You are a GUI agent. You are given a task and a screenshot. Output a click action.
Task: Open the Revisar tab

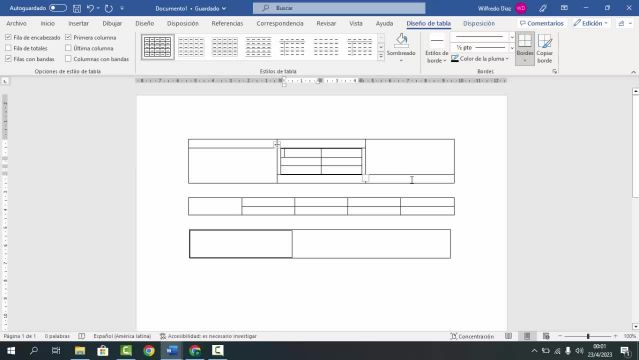(x=326, y=24)
